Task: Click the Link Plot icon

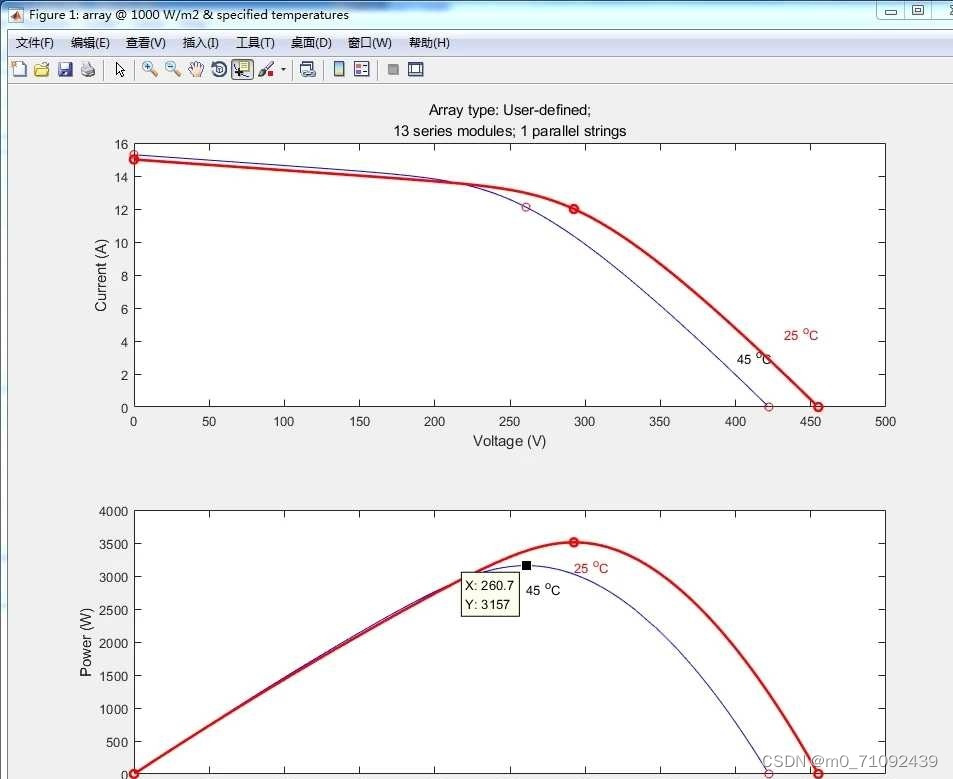Action: click(308, 69)
